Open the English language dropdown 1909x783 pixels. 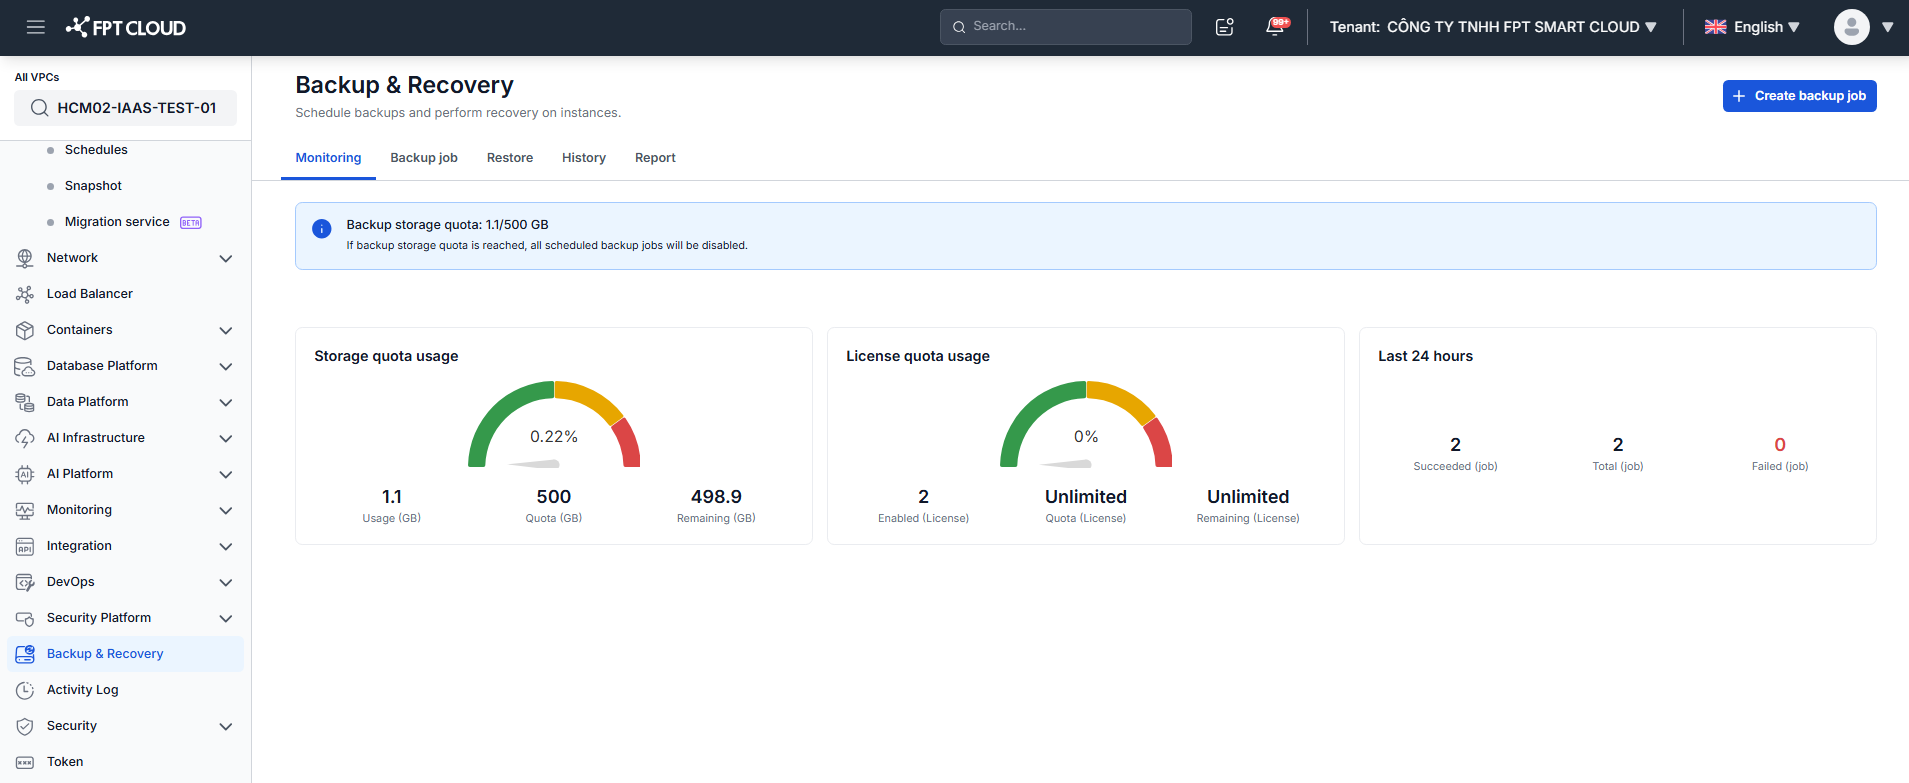pyautogui.click(x=1752, y=27)
